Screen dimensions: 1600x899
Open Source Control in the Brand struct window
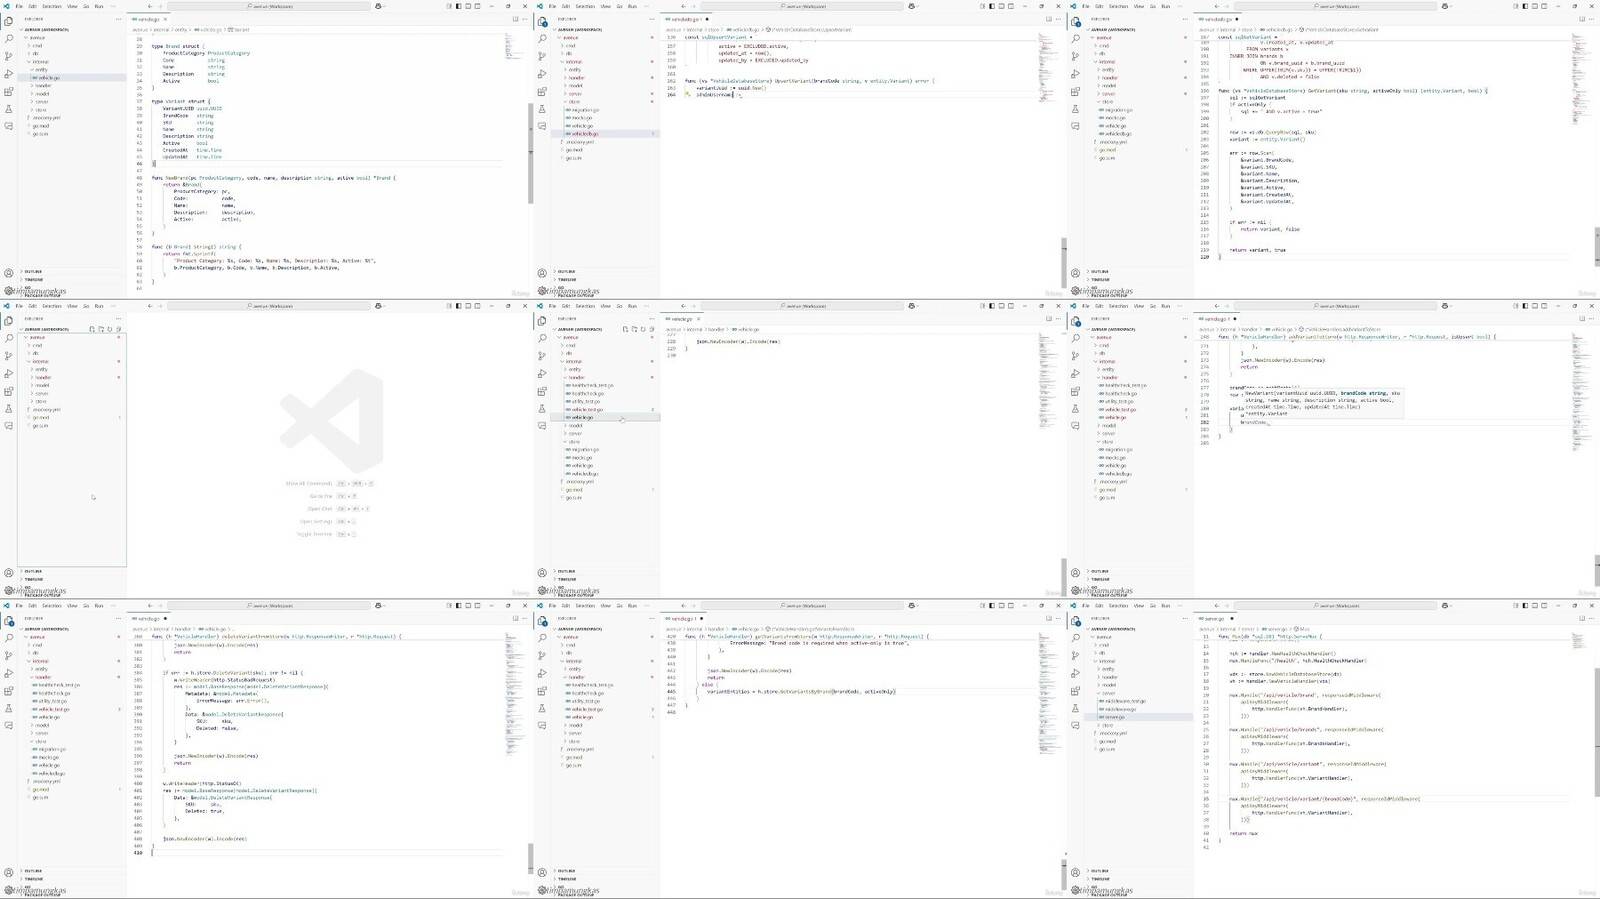coord(9,56)
